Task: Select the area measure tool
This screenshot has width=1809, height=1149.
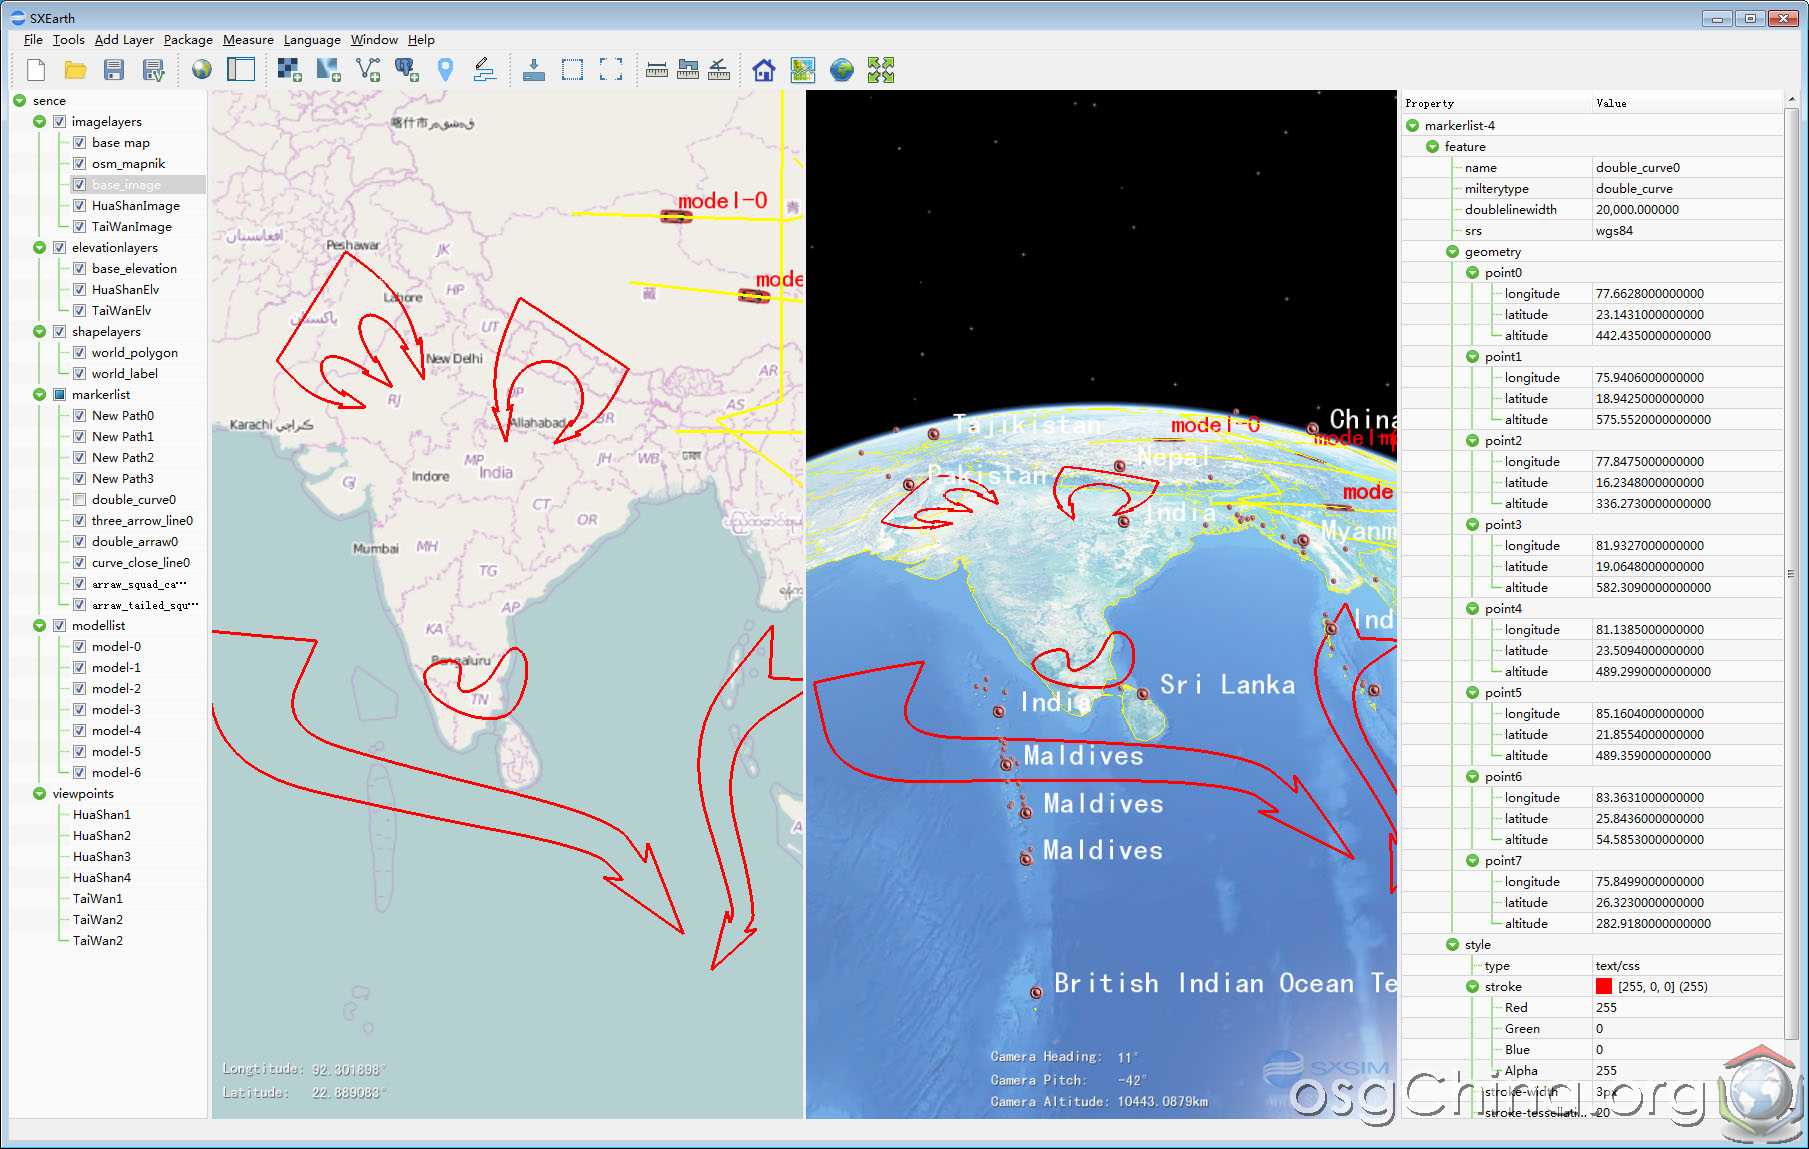Action: tap(688, 69)
